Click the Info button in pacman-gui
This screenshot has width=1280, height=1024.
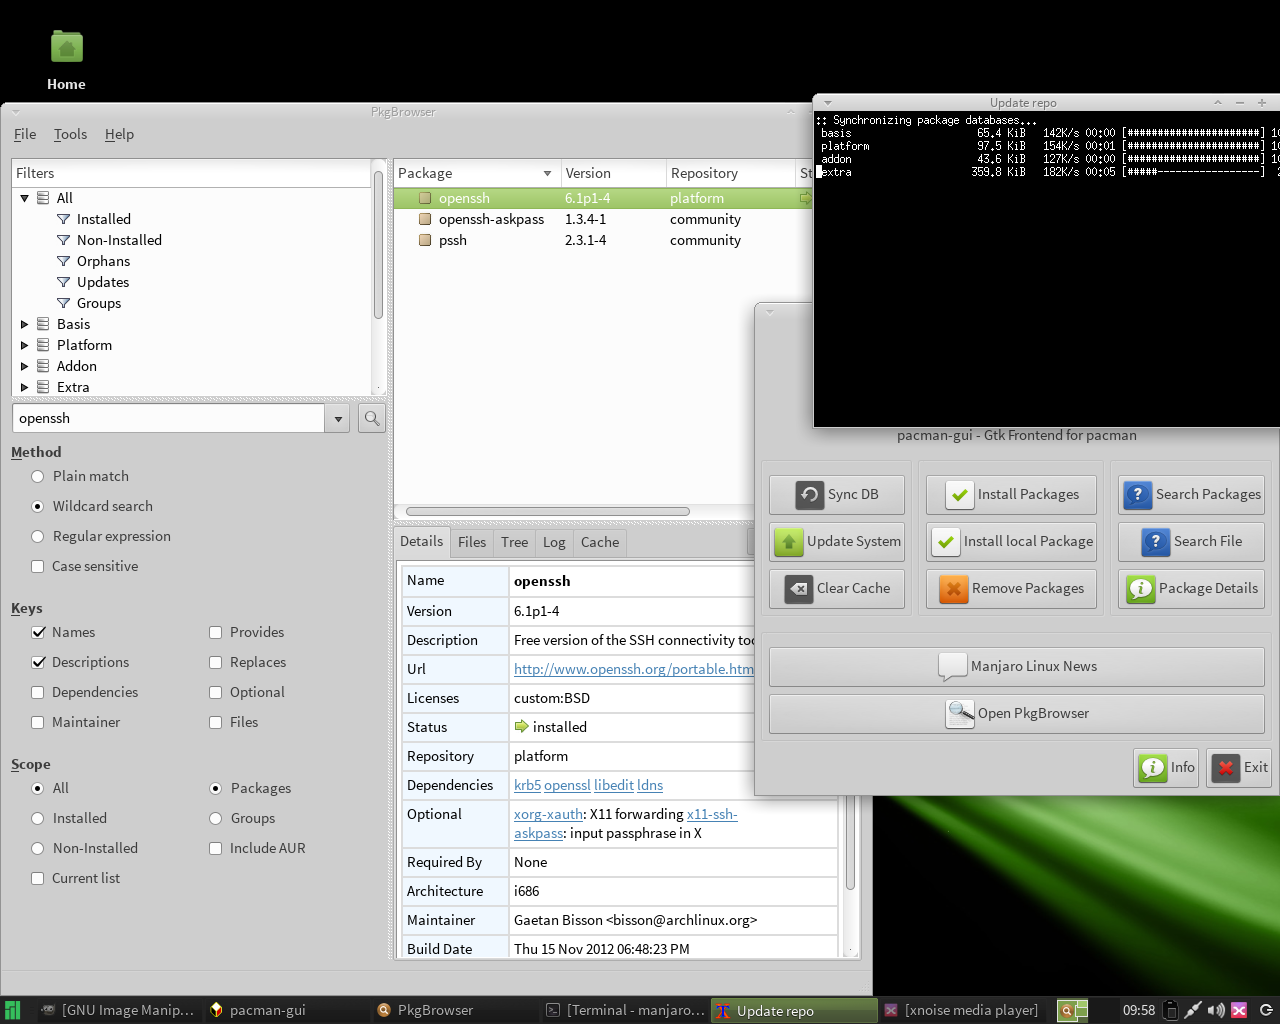(1166, 767)
